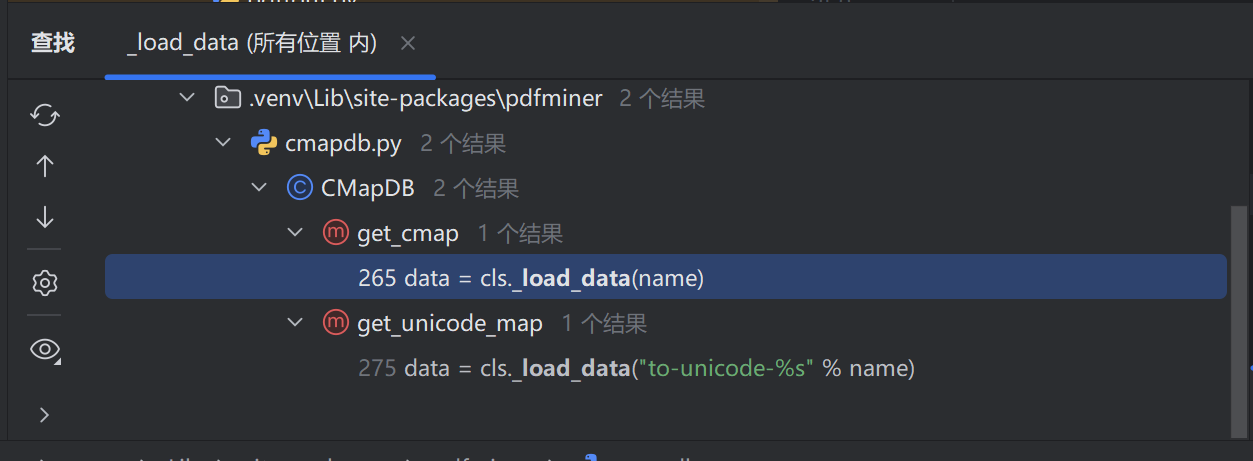The height and width of the screenshot is (461, 1253).
Task: Collapse the cmapdb.py file node
Action: coord(223,143)
